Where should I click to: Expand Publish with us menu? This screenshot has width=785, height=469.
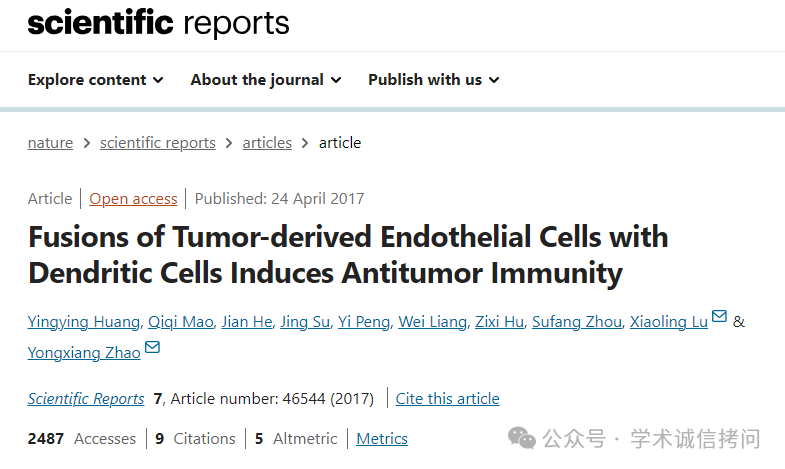434,80
